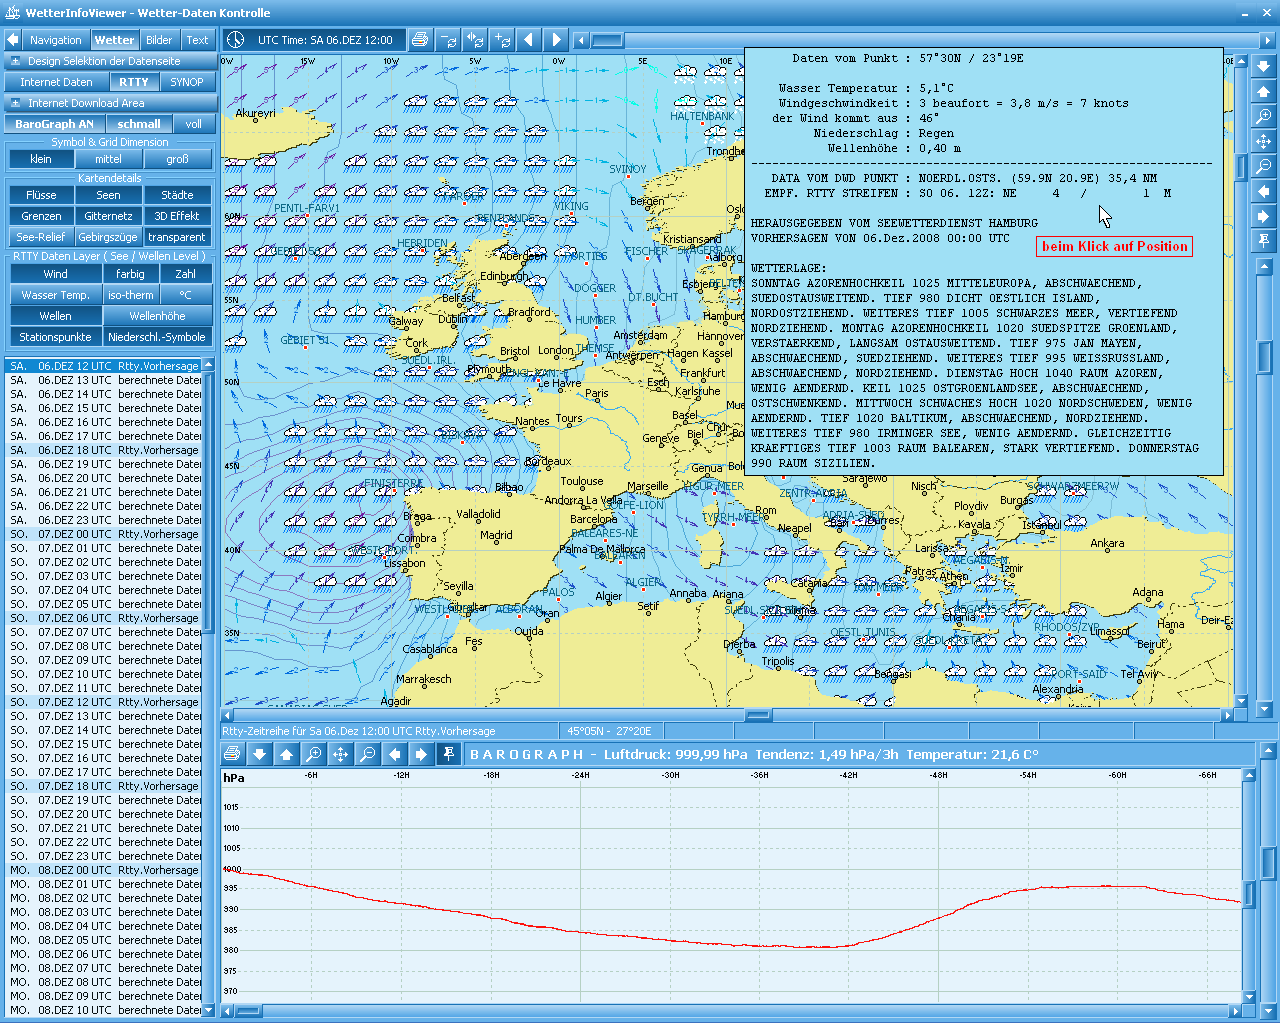Select the 07.DEZ 12 UTC Rtty.Vorhersage entry

[104, 702]
